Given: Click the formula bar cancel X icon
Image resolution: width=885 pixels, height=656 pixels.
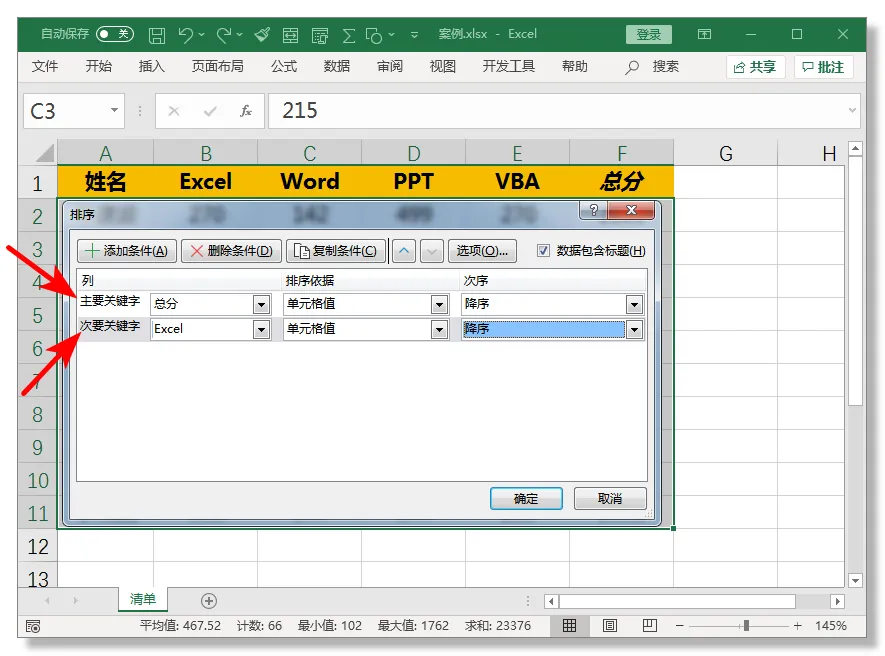Looking at the screenshot, I should [174, 111].
